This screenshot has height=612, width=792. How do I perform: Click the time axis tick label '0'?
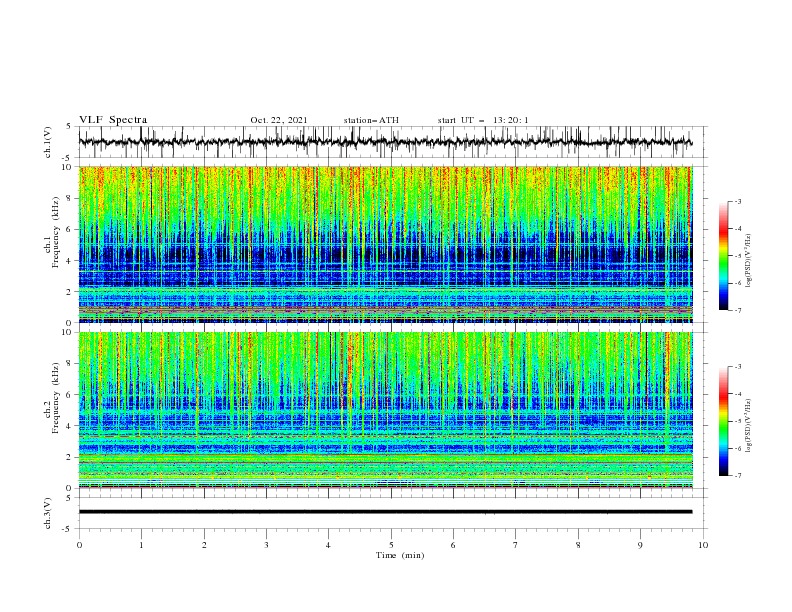(79, 545)
